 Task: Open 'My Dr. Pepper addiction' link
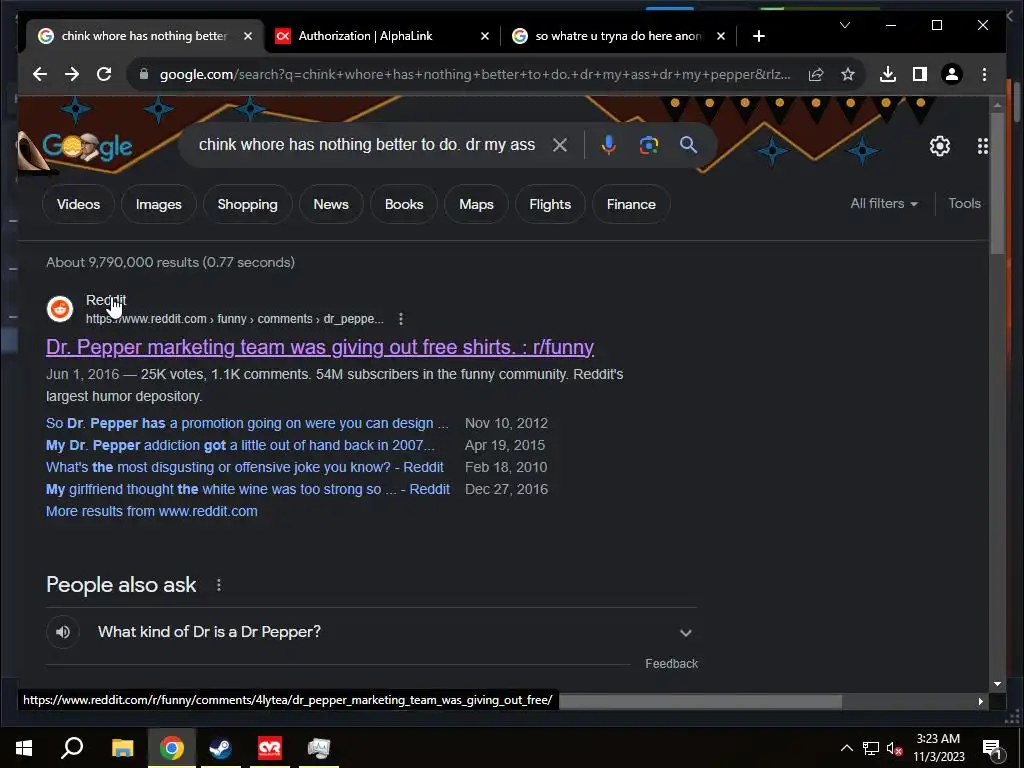[x=240, y=445]
